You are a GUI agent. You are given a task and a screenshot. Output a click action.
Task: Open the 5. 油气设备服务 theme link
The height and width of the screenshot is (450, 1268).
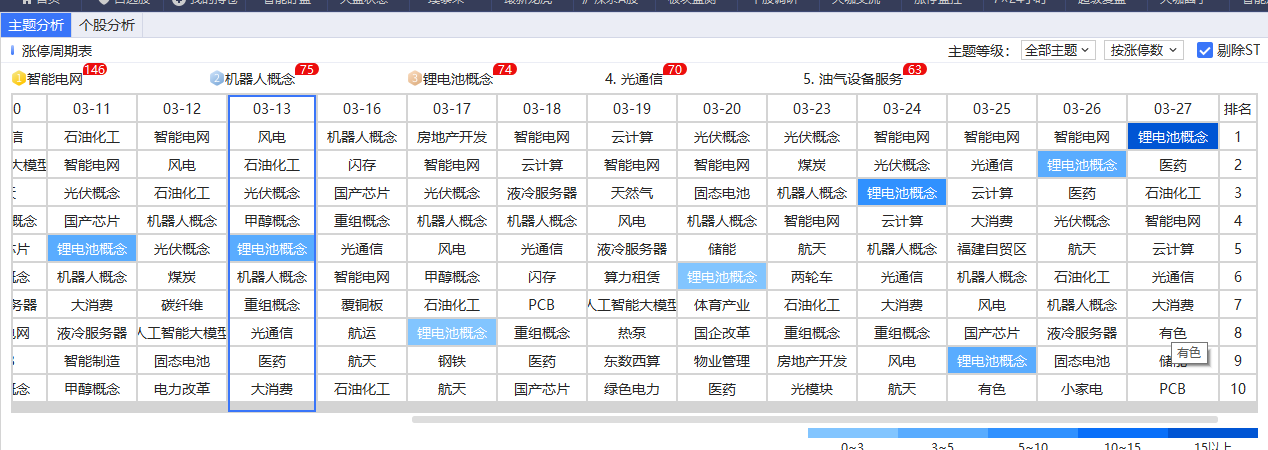[853, 79]
